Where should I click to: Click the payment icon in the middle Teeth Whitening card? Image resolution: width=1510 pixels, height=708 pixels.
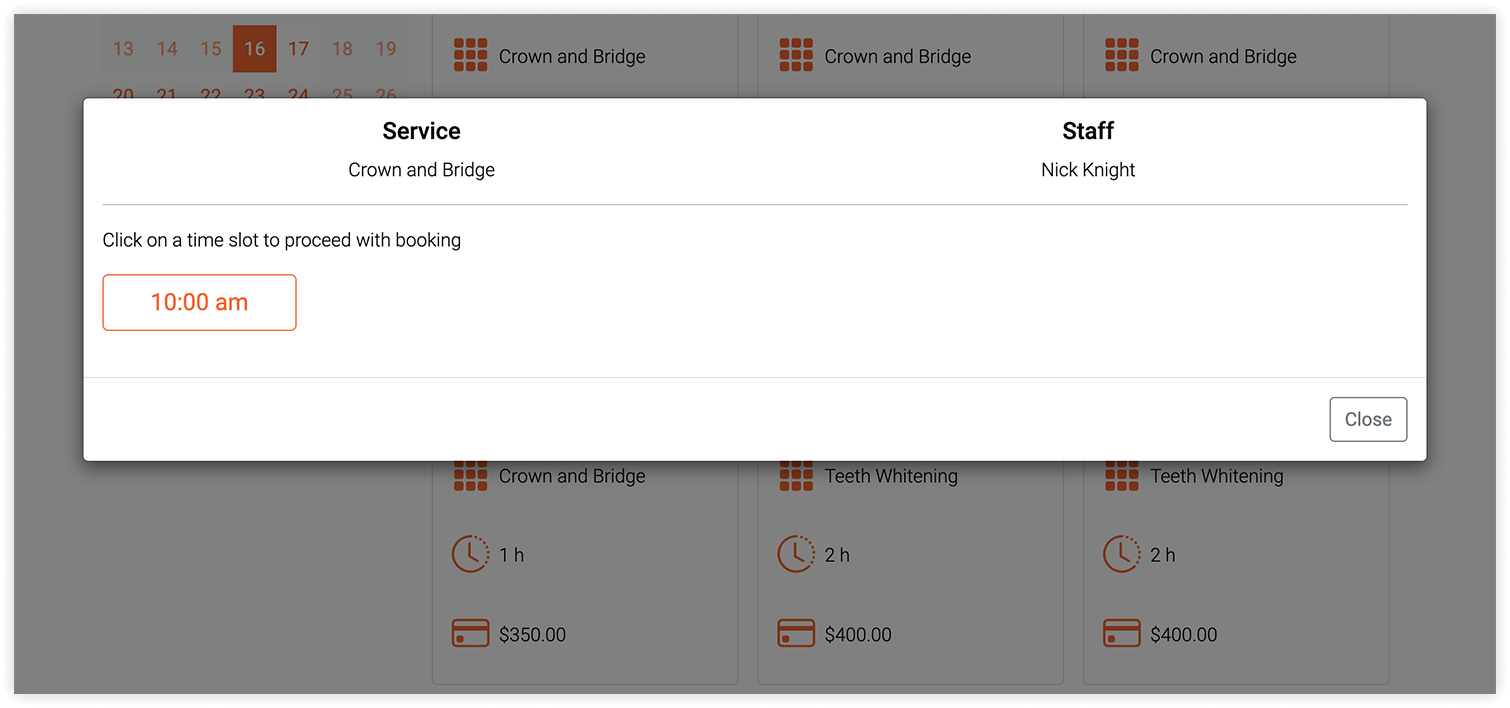[x=797, y=634]
